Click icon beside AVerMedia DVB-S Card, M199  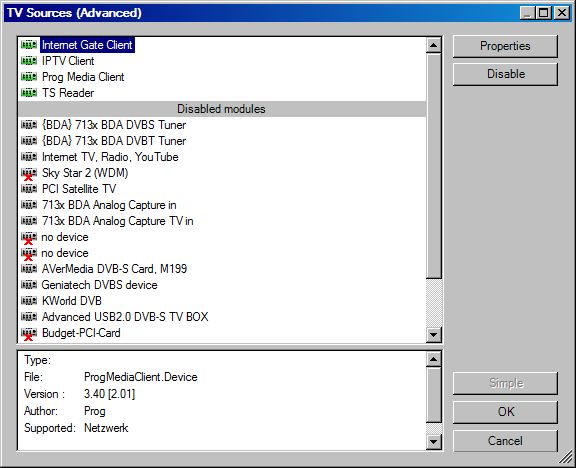coord(29,269)
